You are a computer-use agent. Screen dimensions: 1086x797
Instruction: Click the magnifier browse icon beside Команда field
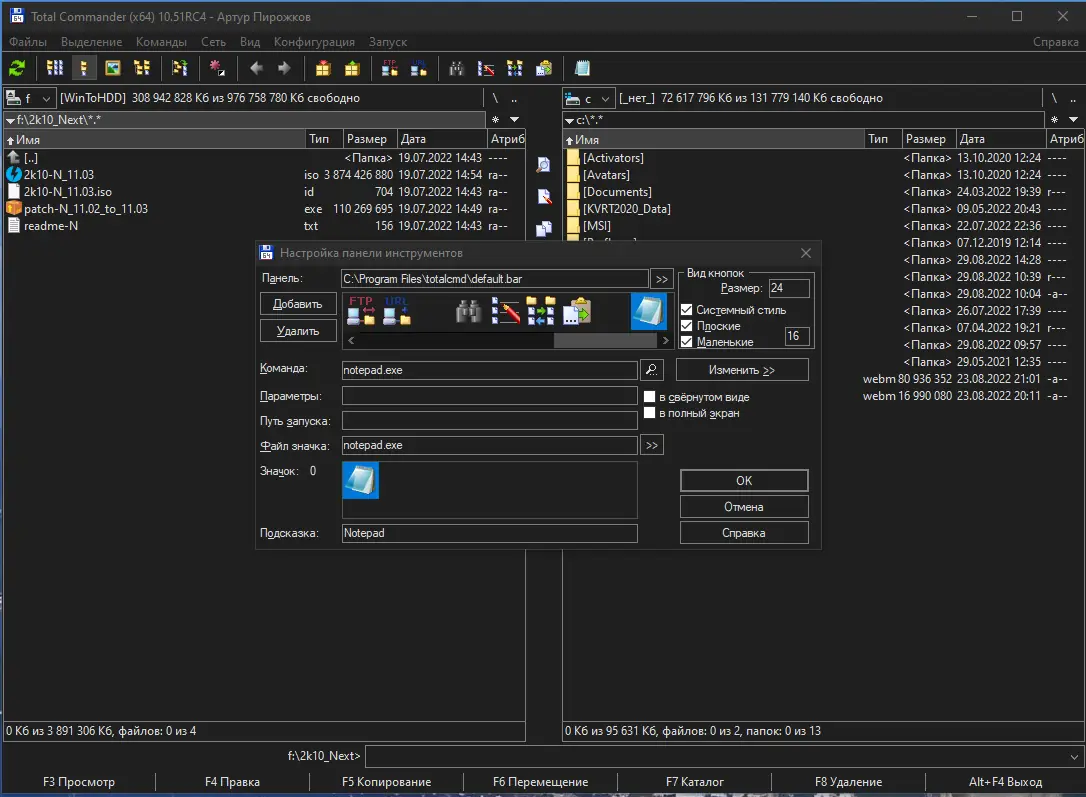pos(651,370)
